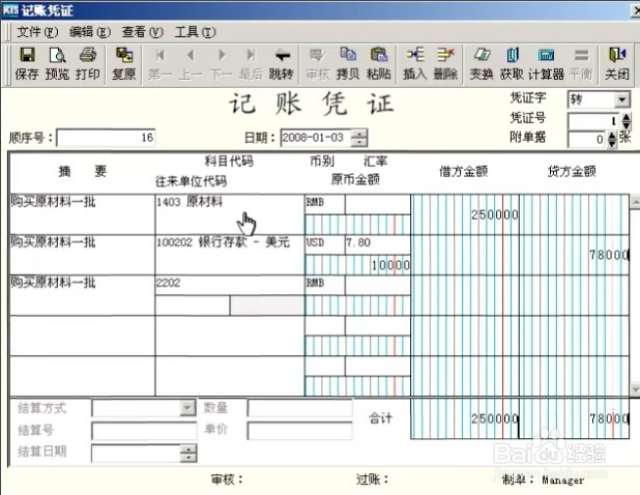Click original amount cell 10000
This screenshot has height=495, width=640.
click(x=358, y=265)
